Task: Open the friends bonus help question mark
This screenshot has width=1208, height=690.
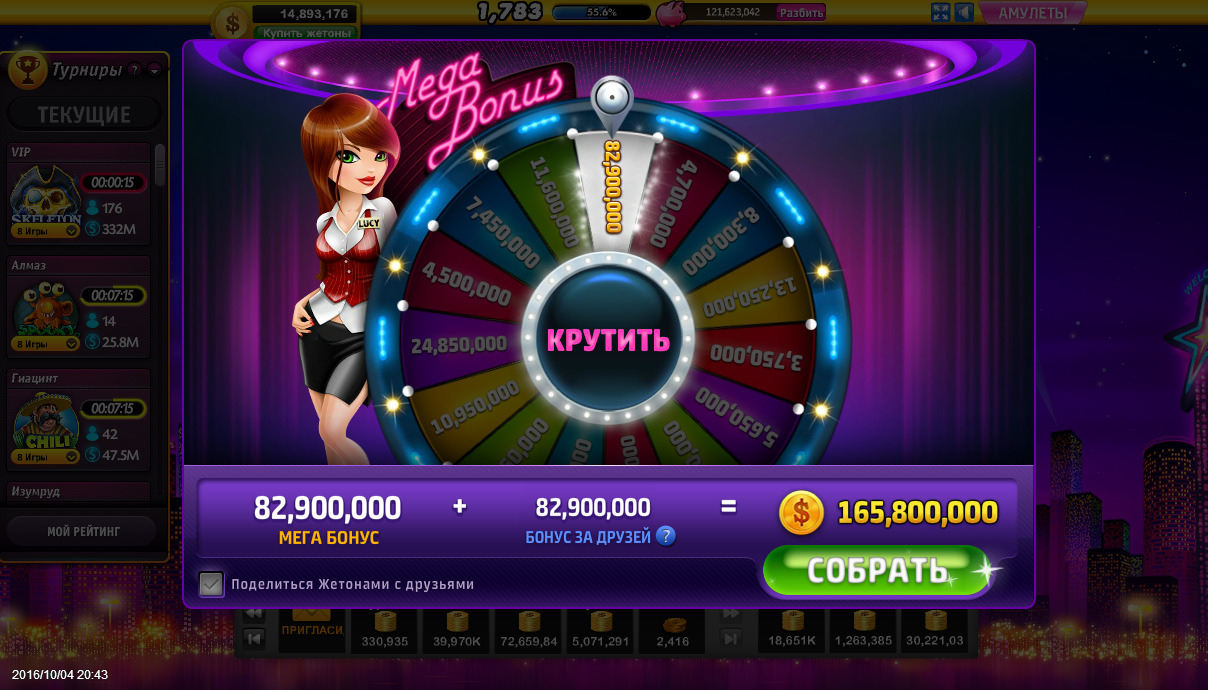Action: coord(666,536)
